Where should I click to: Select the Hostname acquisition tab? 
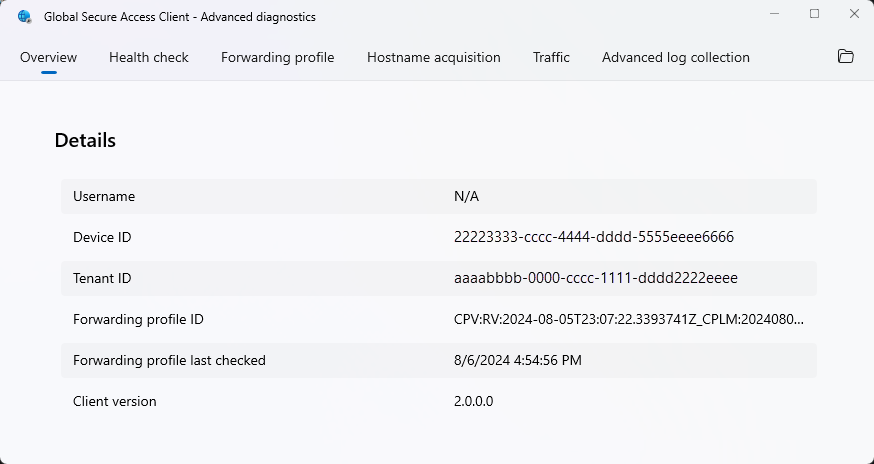point(433,57)
